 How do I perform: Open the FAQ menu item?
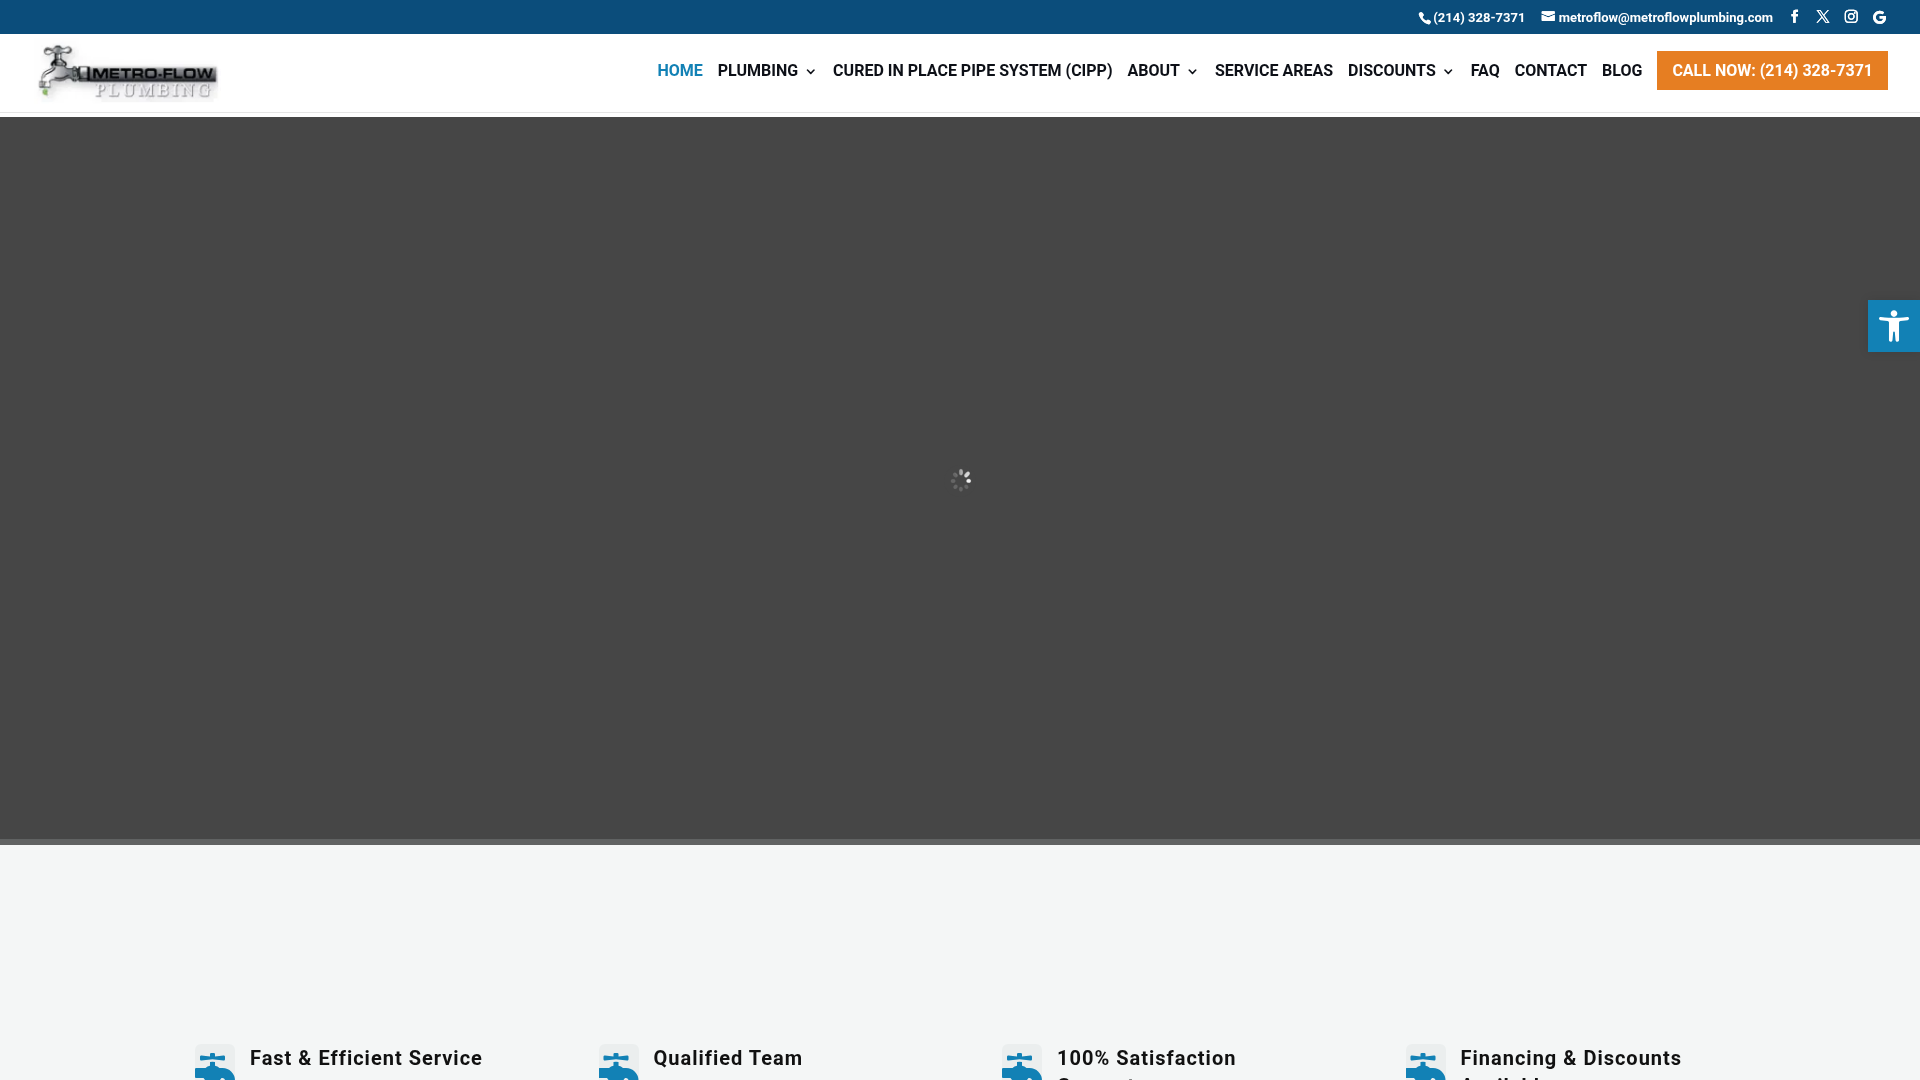1484,71
